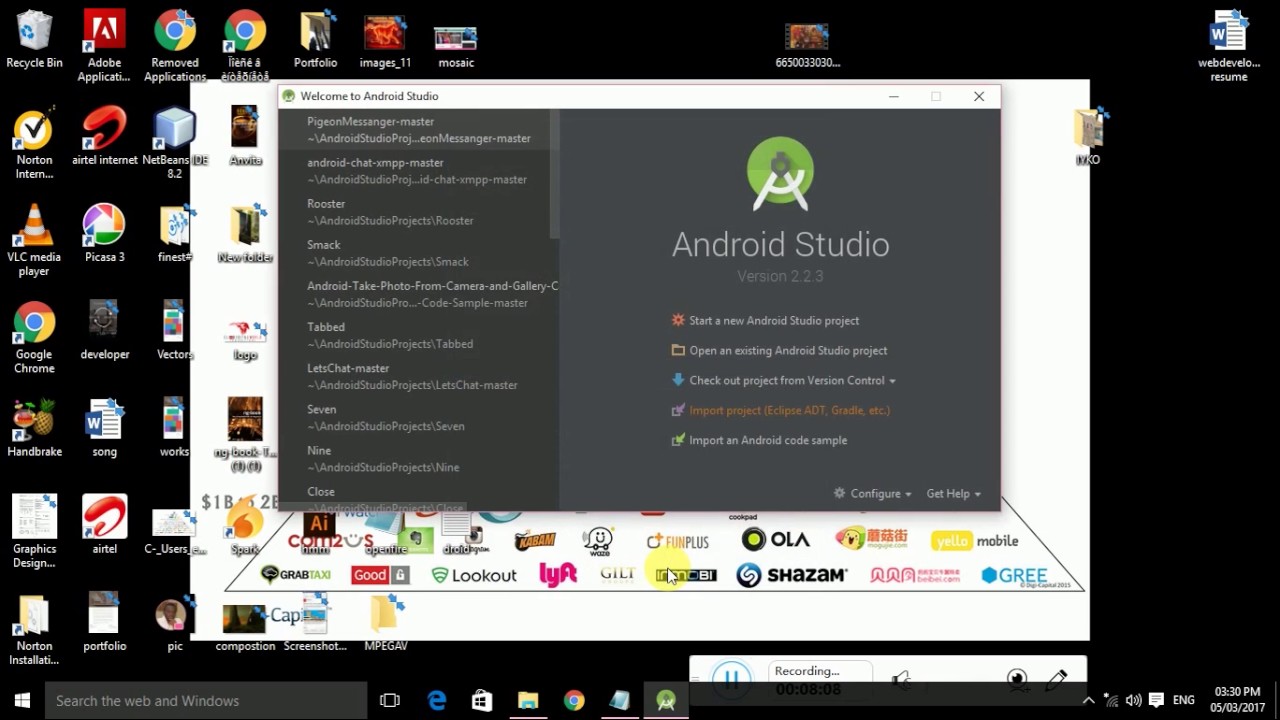1280x720 pixels.
Task: Open the Get Help dropdown
Action: (953, 494)
